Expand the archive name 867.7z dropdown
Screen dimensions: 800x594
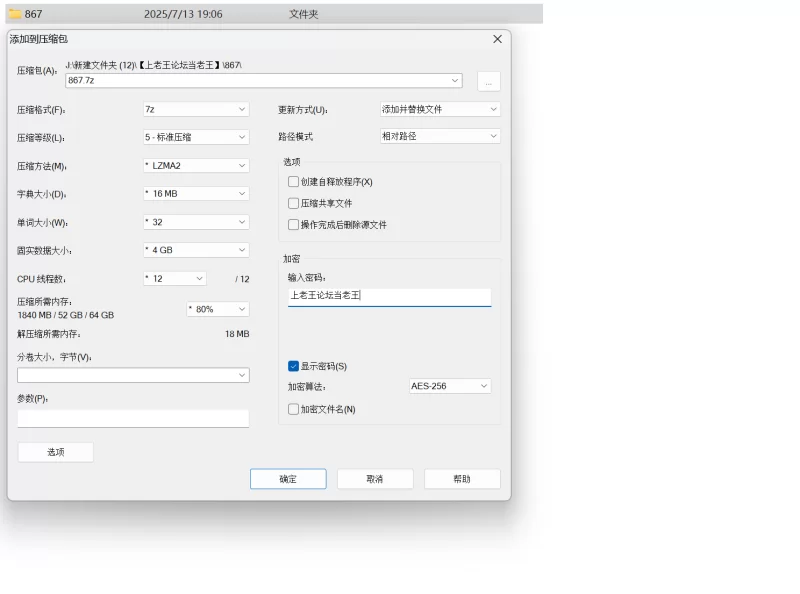455,81
